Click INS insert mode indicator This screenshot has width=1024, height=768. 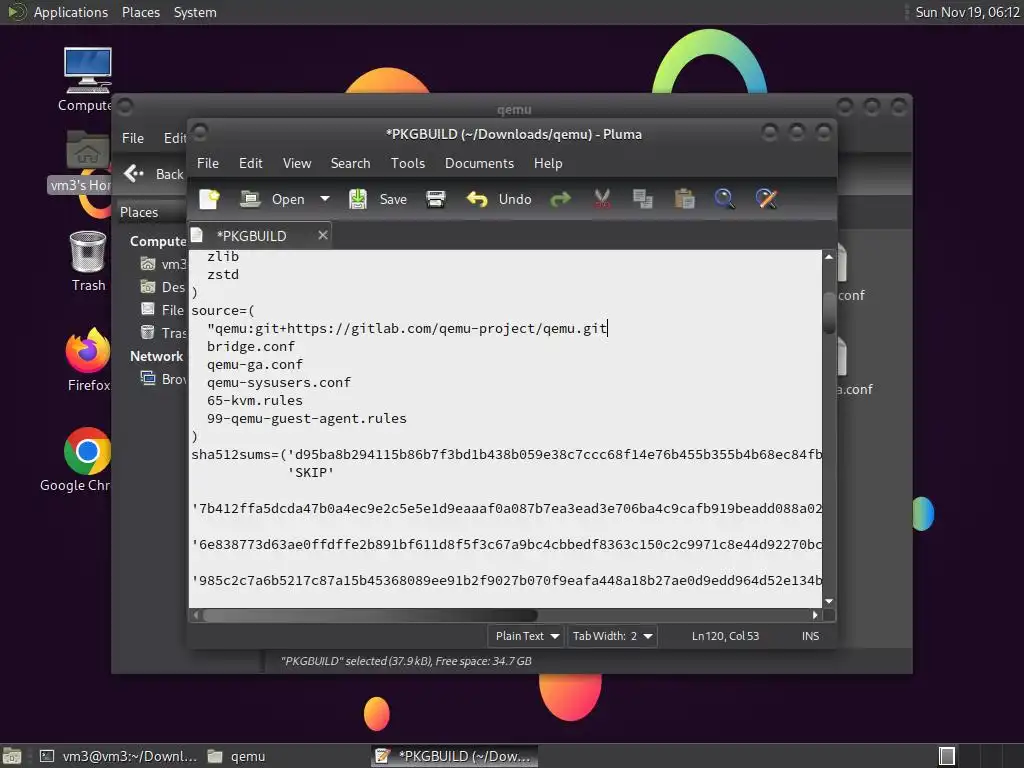click(810, 636)
